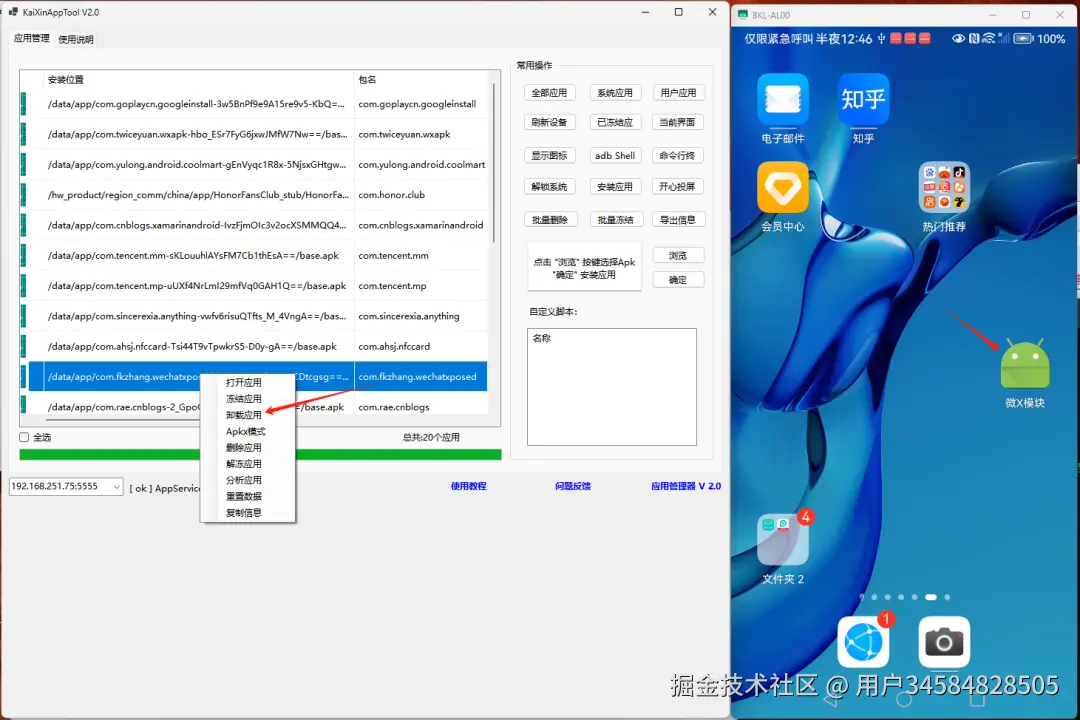Click inside the 自定义脚本 name list box
1080x720 pixels.
coord(612,387)
